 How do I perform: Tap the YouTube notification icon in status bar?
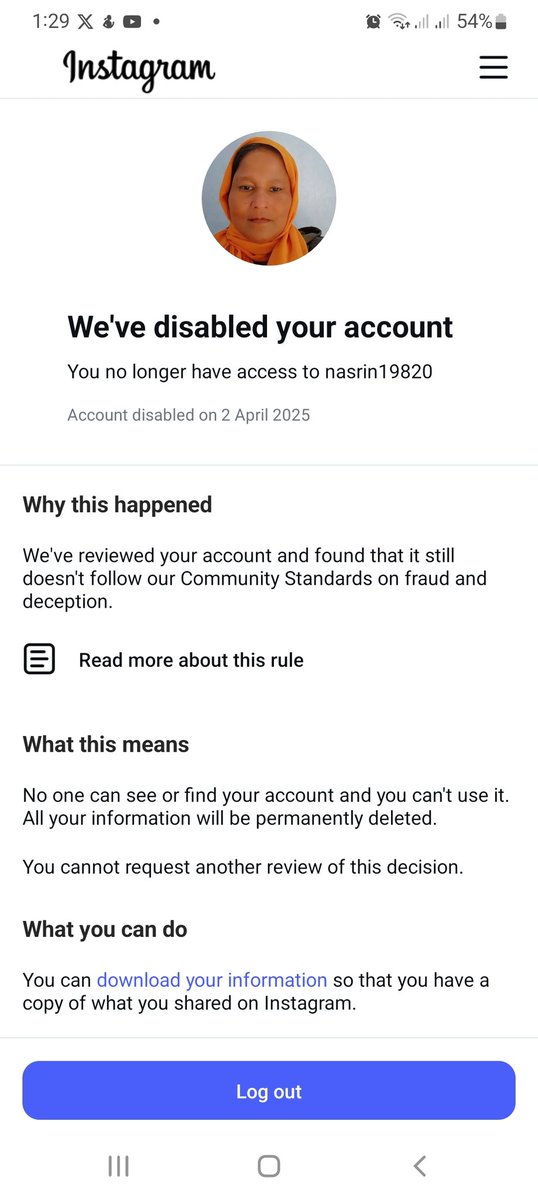coord(132,21)
